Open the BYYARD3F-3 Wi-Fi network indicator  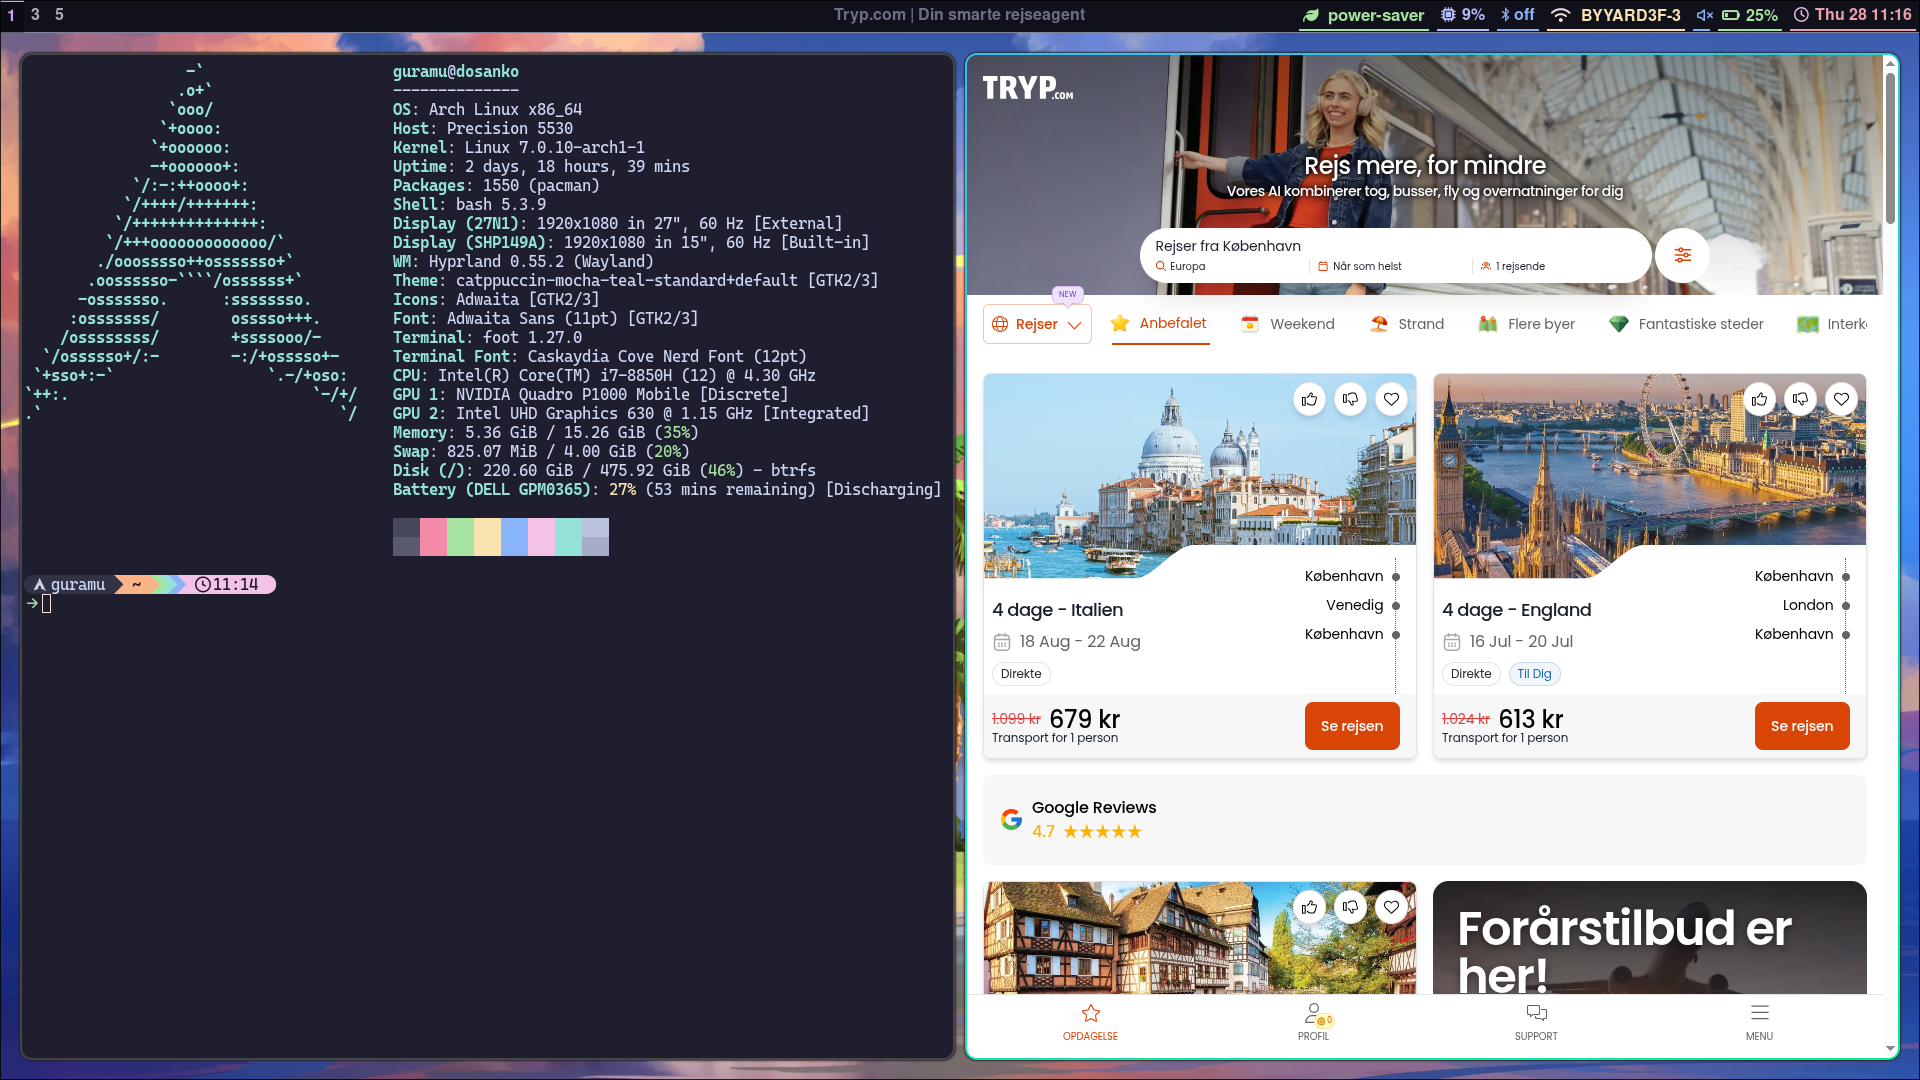1615,15
